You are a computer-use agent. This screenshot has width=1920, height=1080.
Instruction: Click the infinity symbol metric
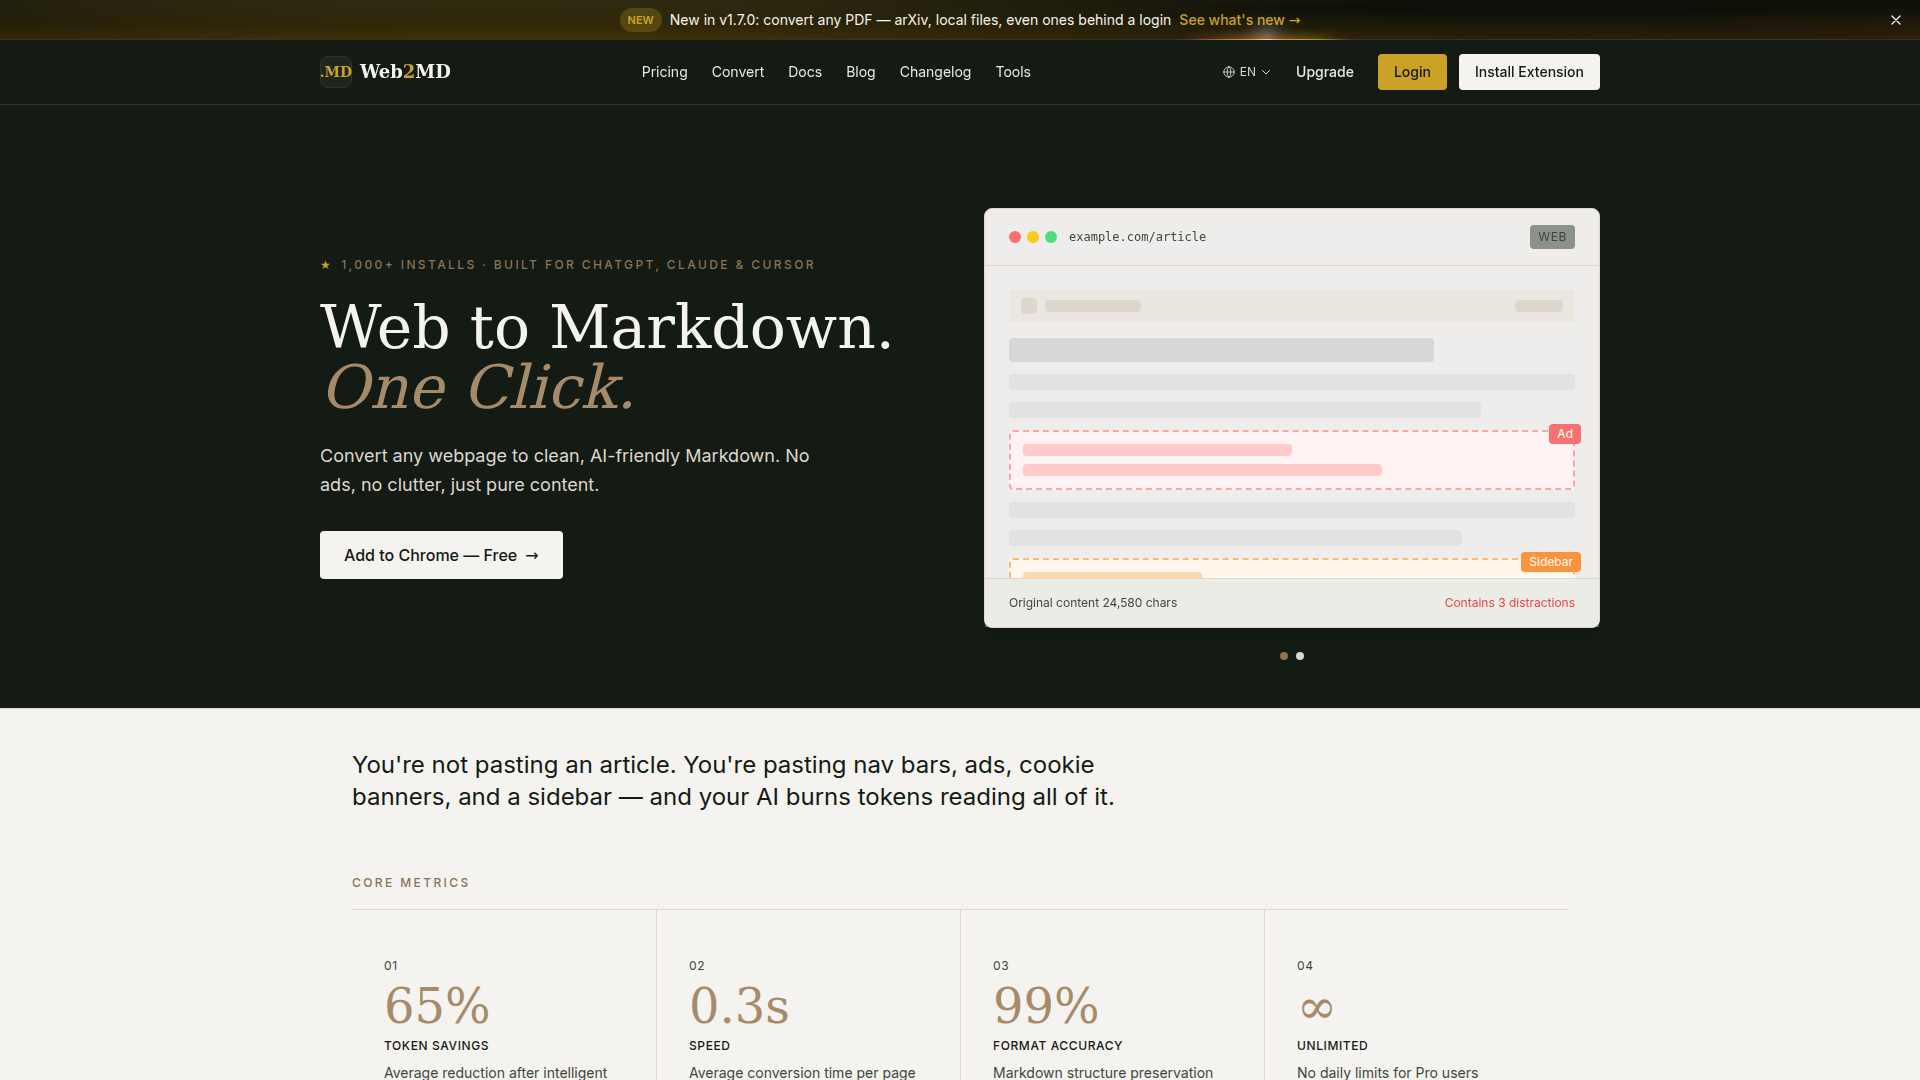tap(1316, 1008)
